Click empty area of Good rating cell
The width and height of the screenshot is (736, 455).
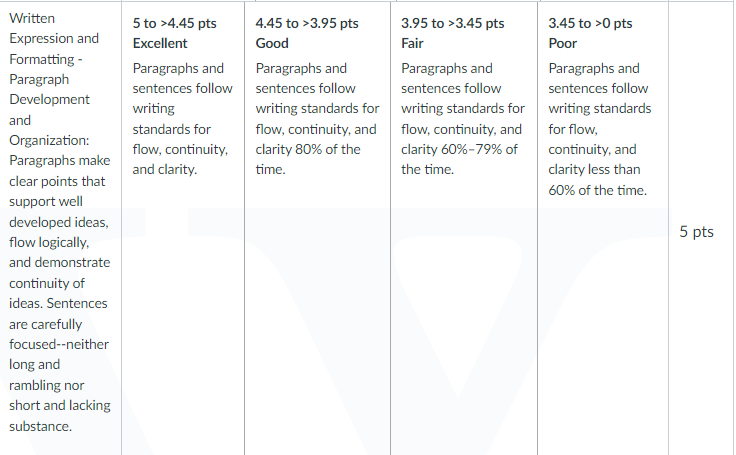coord(317,310)
